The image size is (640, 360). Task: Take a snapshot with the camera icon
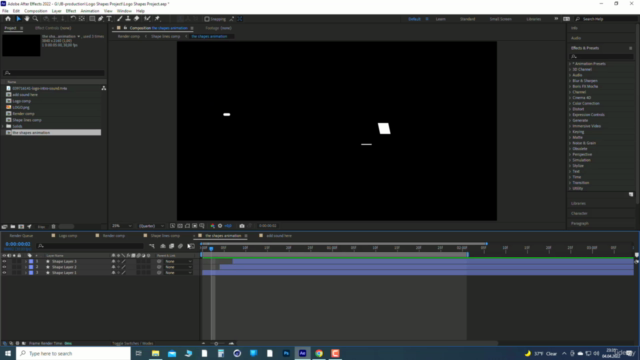coord(242,226)
